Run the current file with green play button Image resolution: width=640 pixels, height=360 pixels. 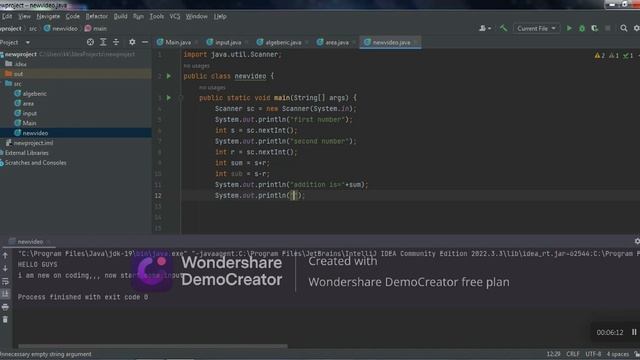click(x=569, y=28)
